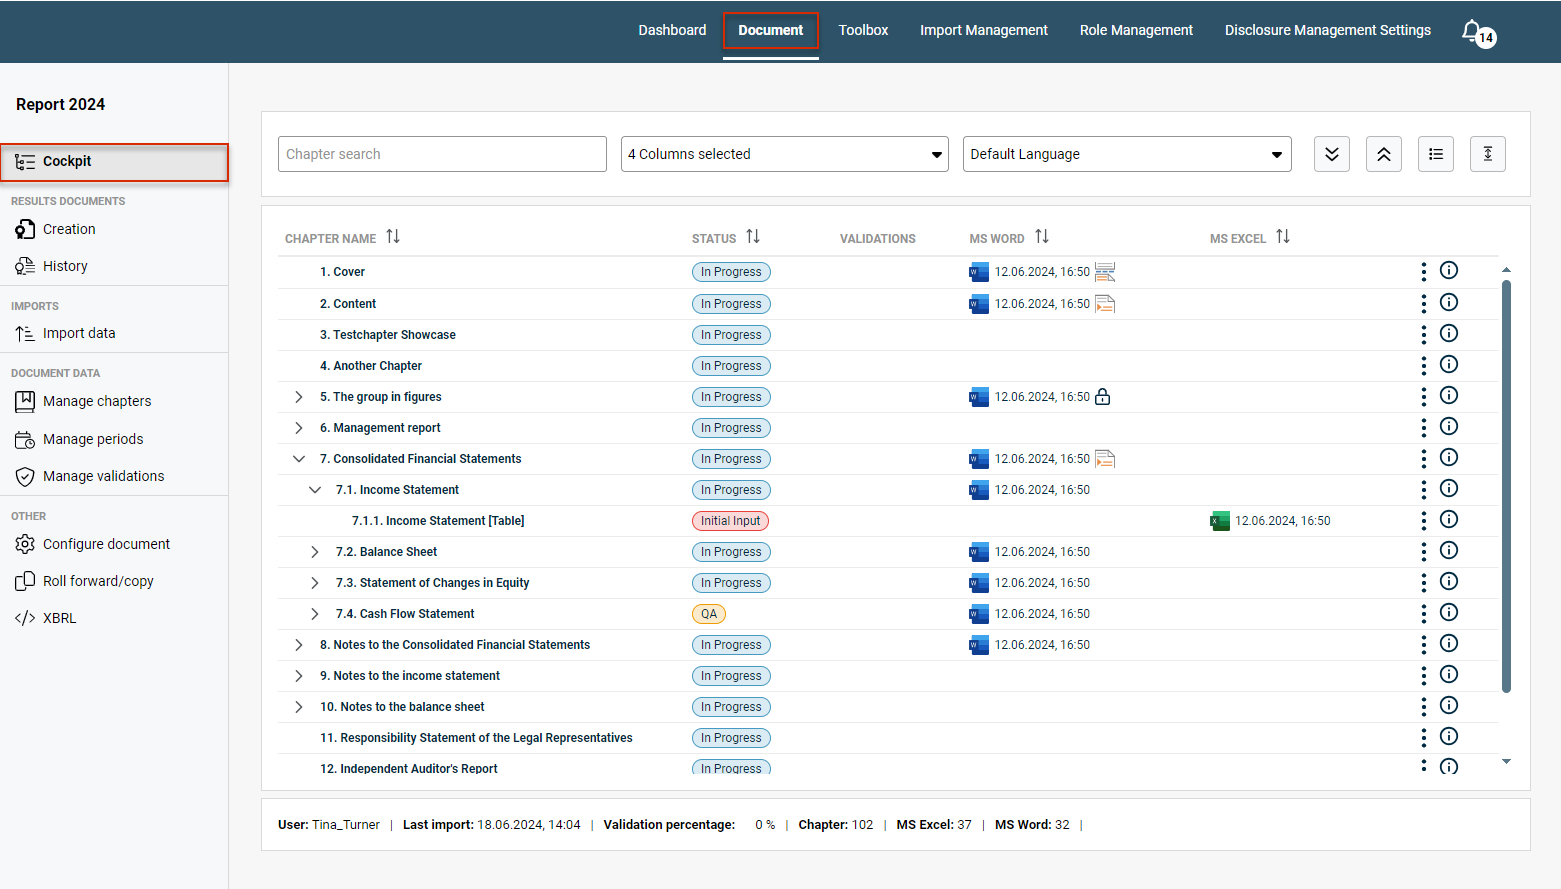Click the lock icon on The group in figures
Viewport: 1561px width, 889px height.
(1103, 397)
